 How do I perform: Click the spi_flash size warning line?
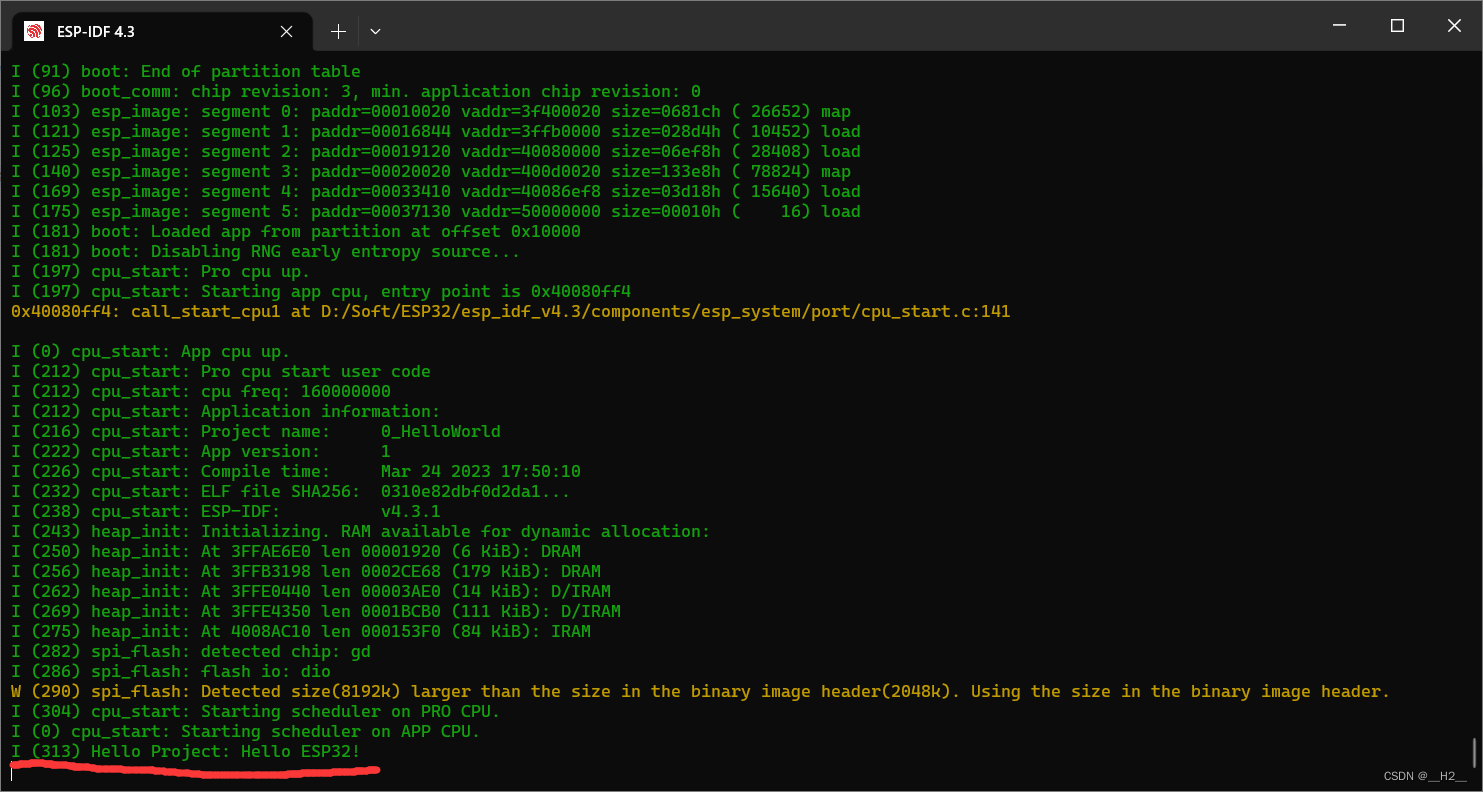(x=700, y=691)
